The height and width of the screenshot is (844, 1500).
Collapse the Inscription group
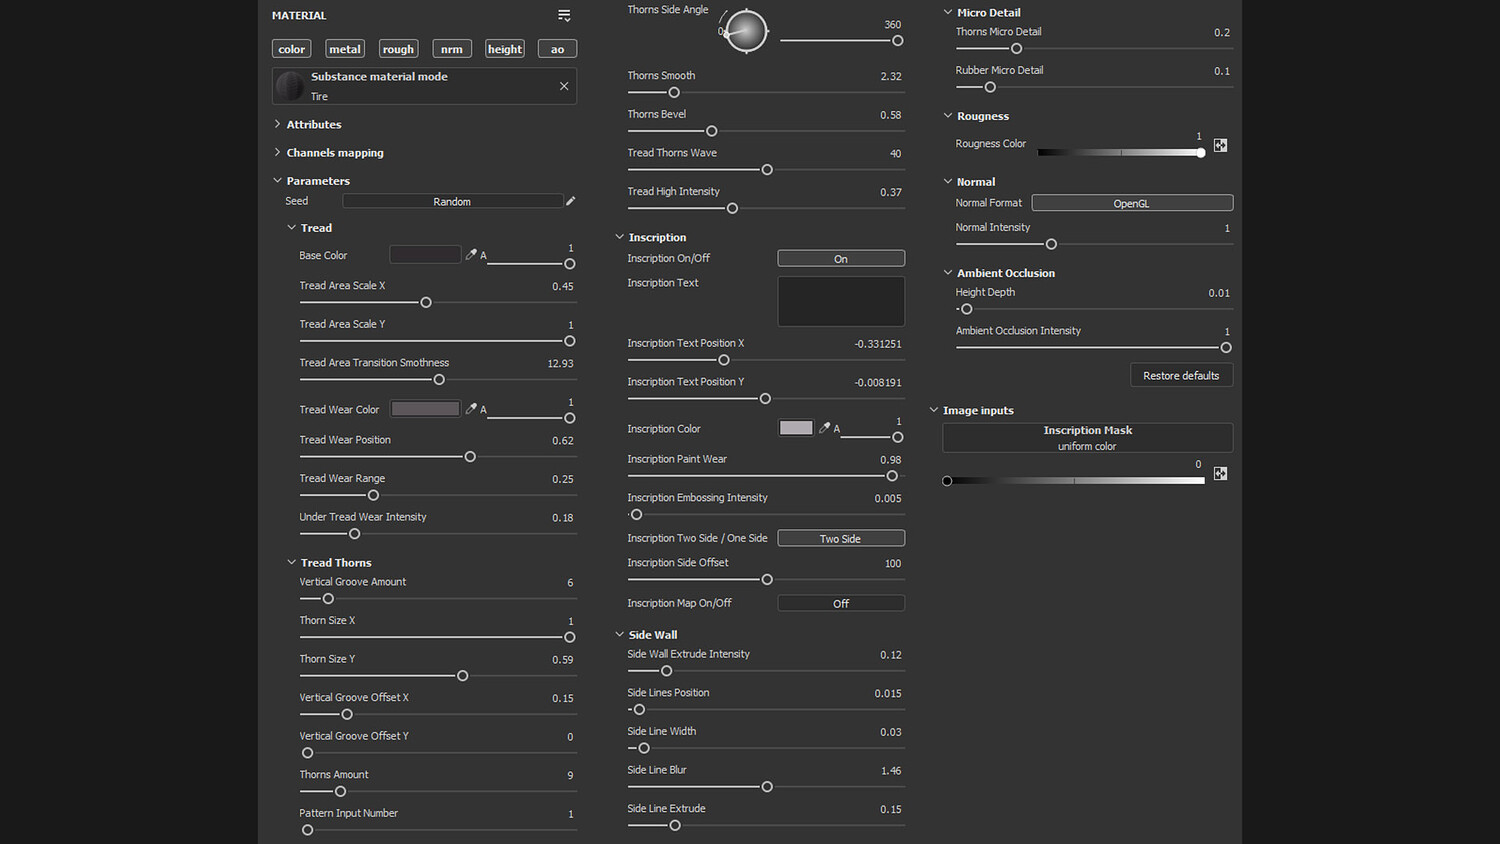click(x=619, y=237)
